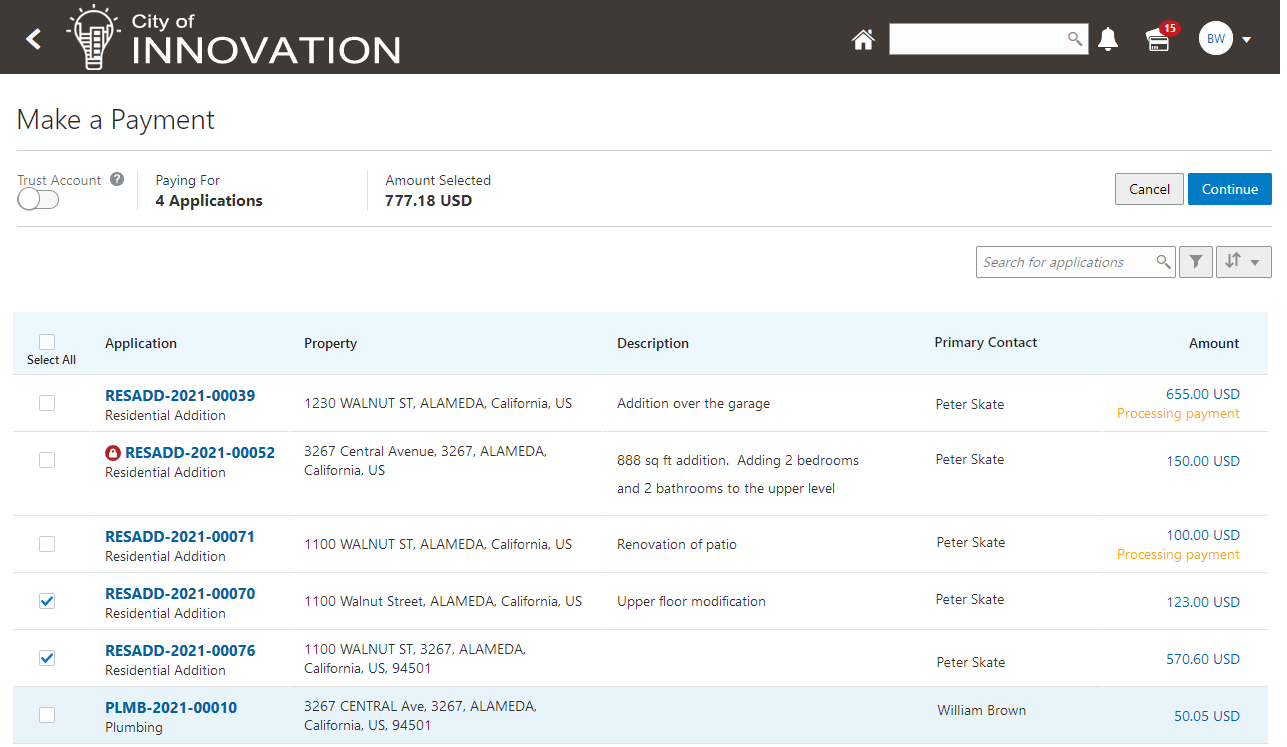Click the Application column header

[141, 343]
